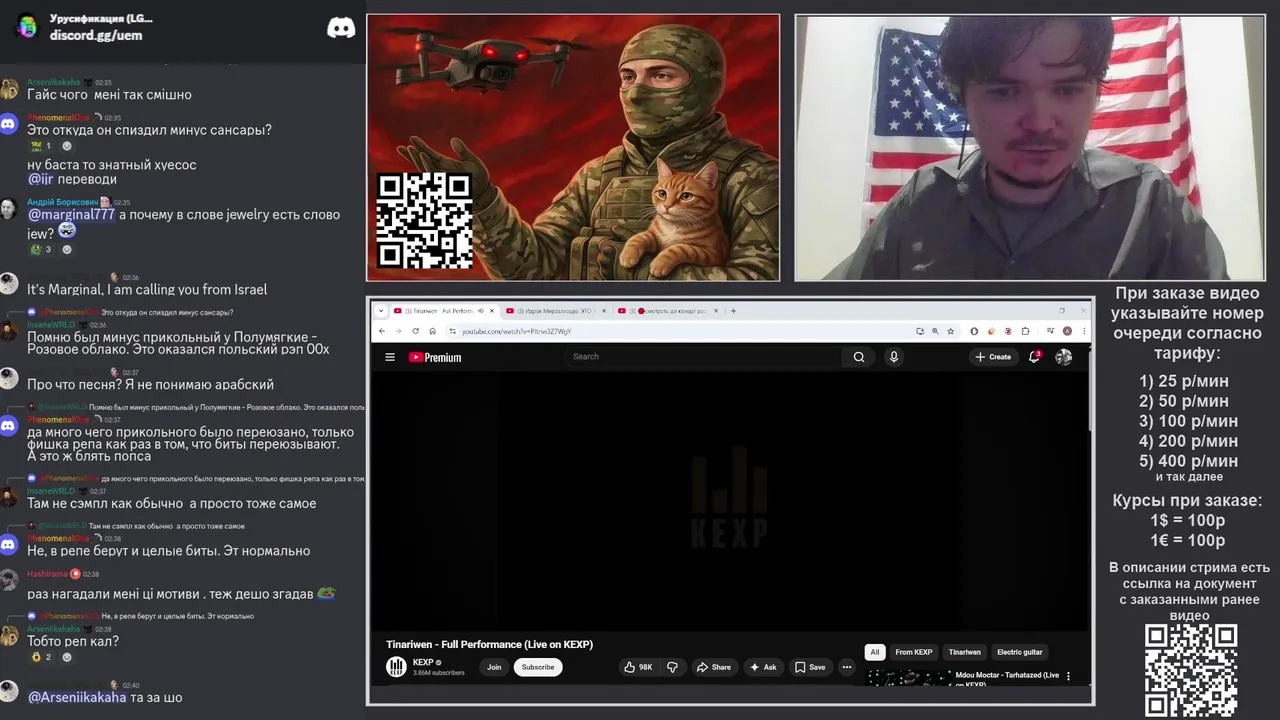This screenshot has height=720, width=1280.
Task: Like the Tinariwen video
Action: [x=637, y=667]
